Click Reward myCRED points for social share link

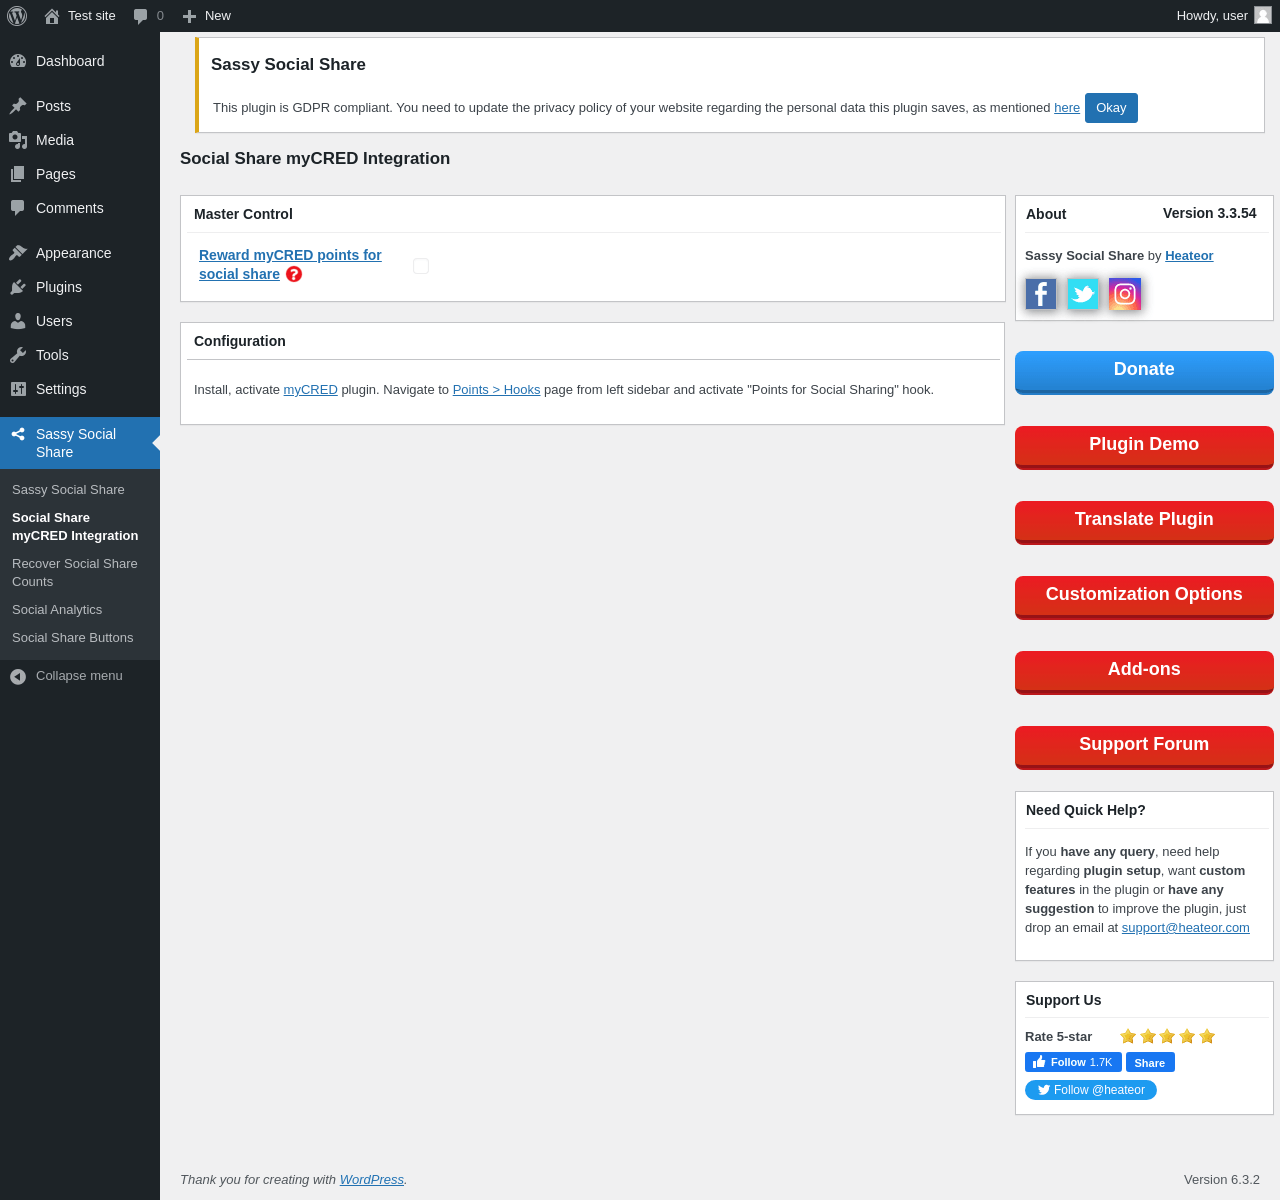(290, 265)
